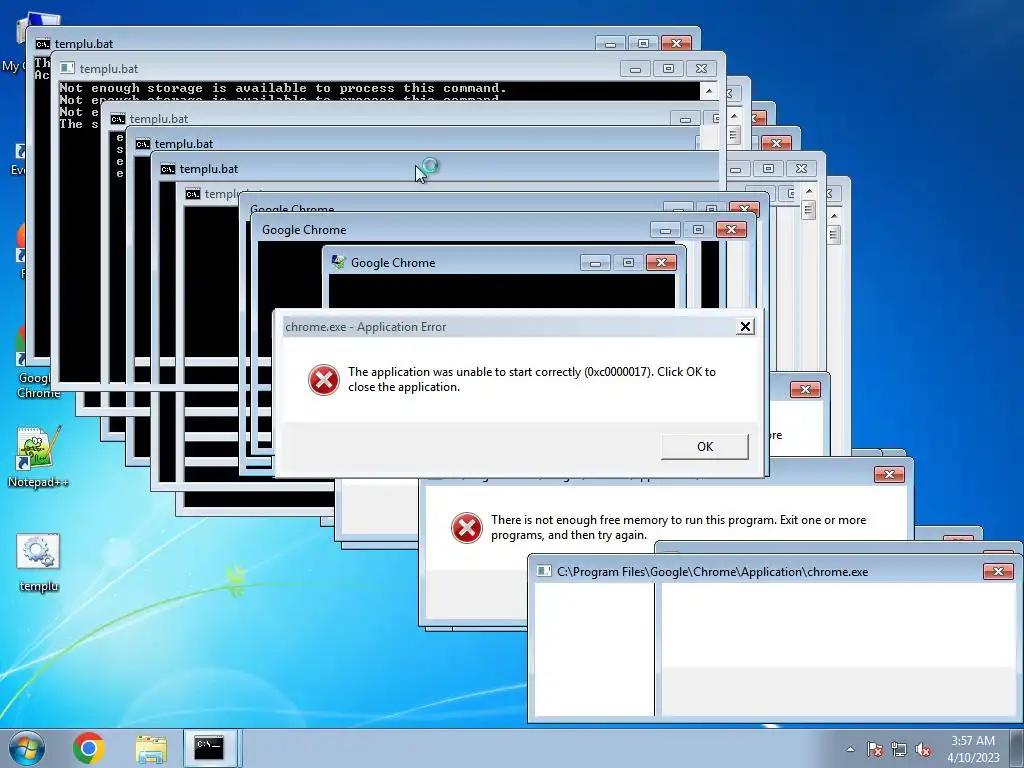Open Windows Explorer from the taskbar
1024x768 pixels.
coord(151,748)
